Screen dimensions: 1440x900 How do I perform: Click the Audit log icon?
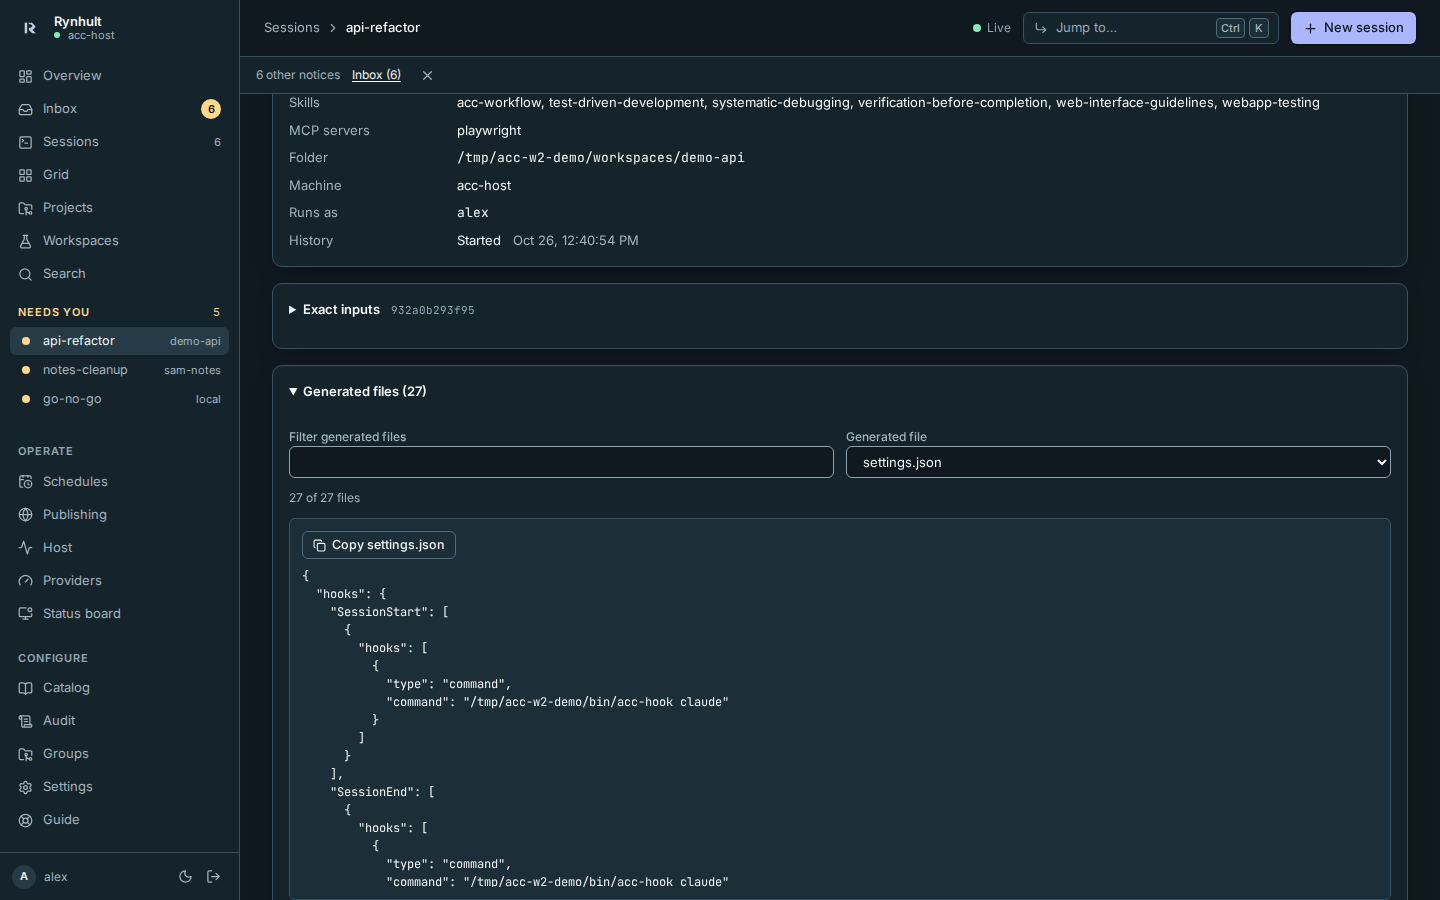tap(26, 721)
